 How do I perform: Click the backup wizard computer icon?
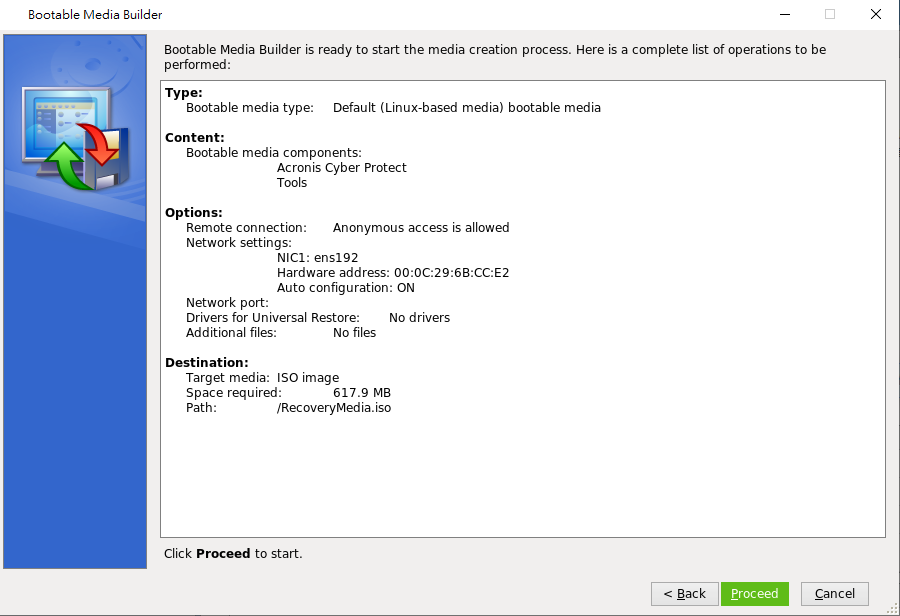75,139
